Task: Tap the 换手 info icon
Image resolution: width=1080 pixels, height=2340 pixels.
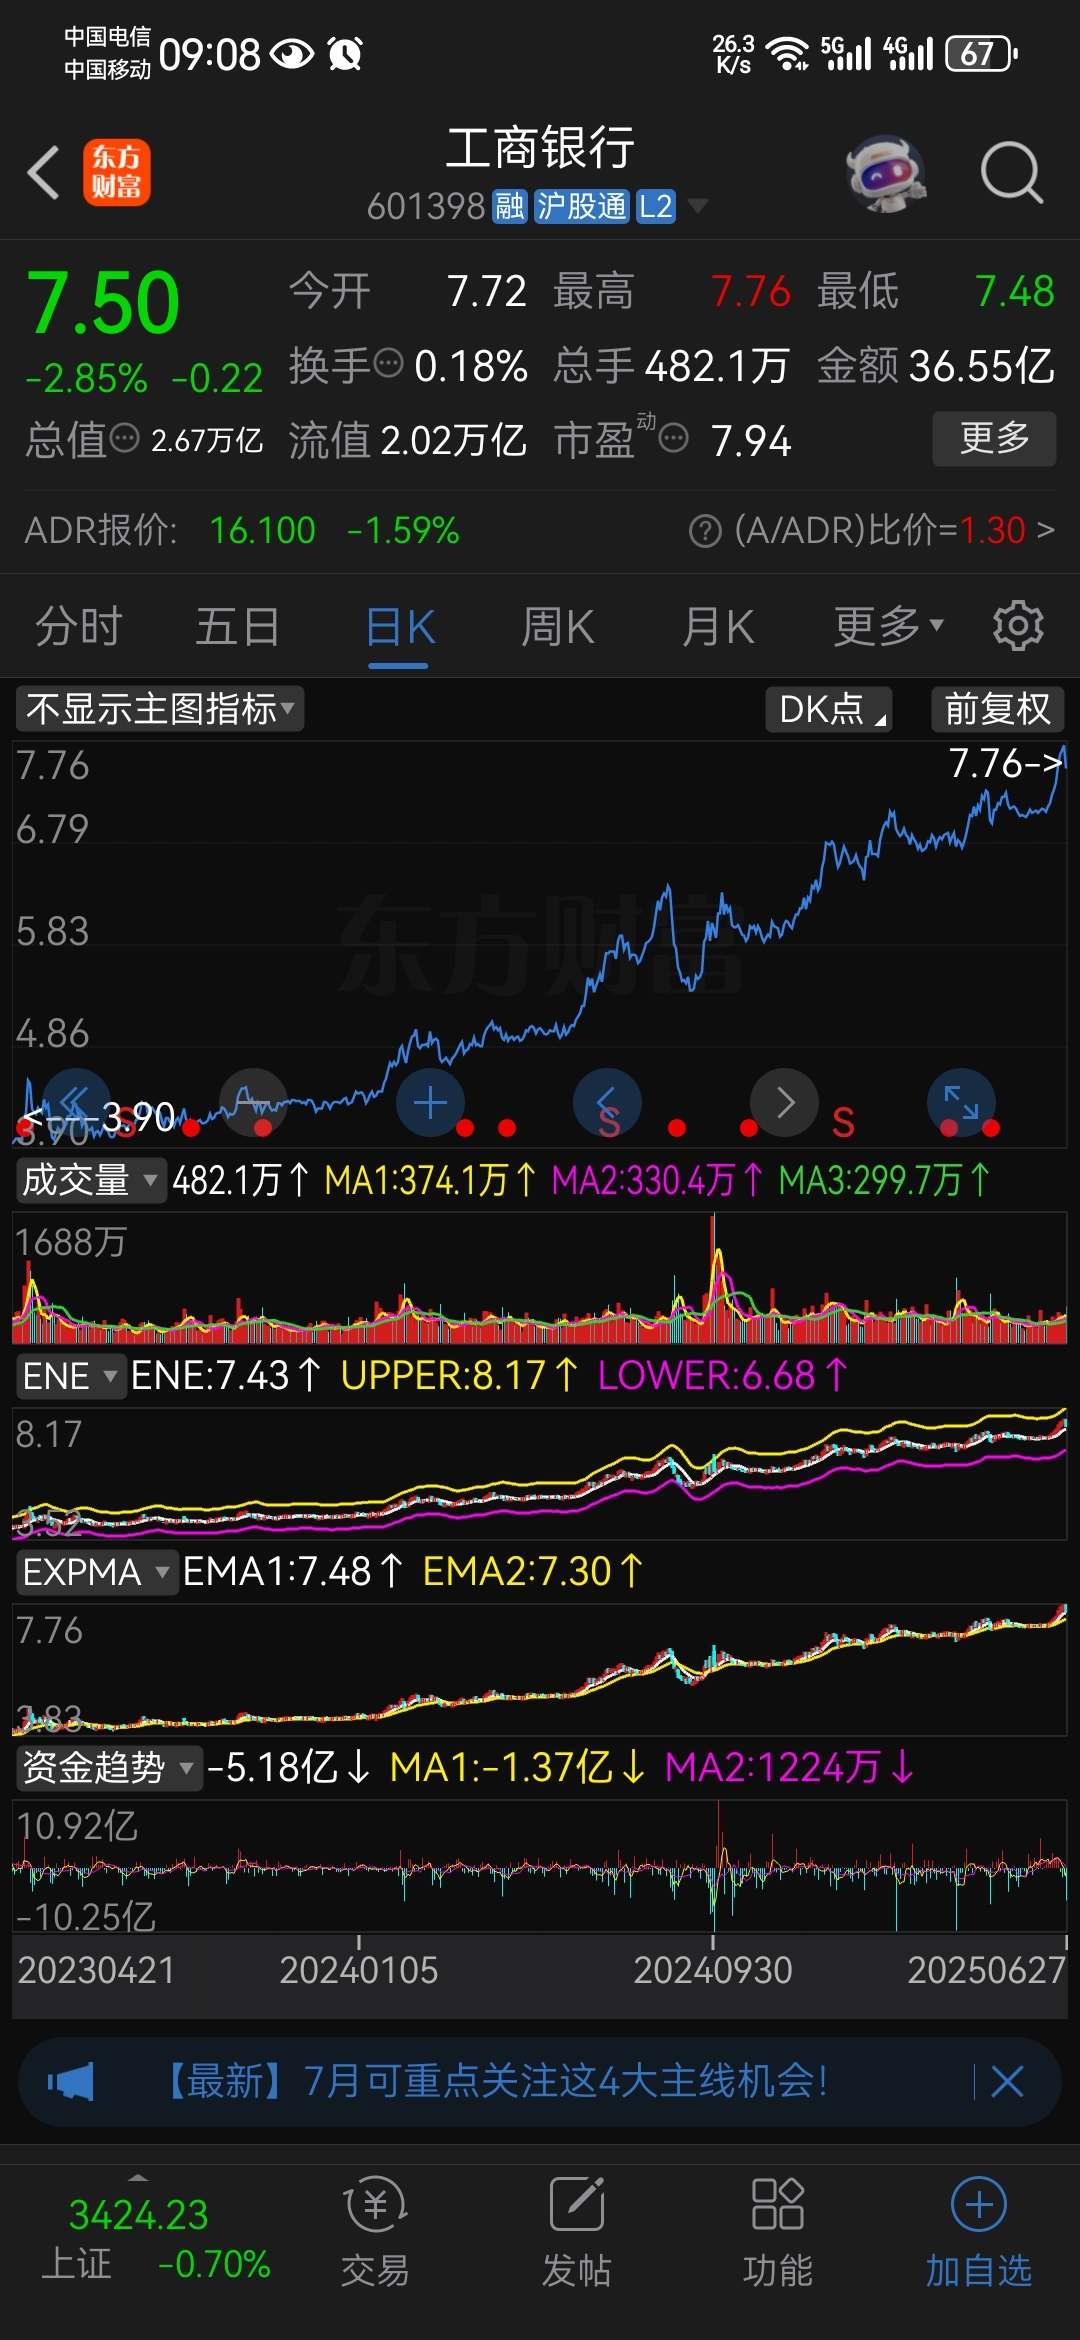Action: 388,362
